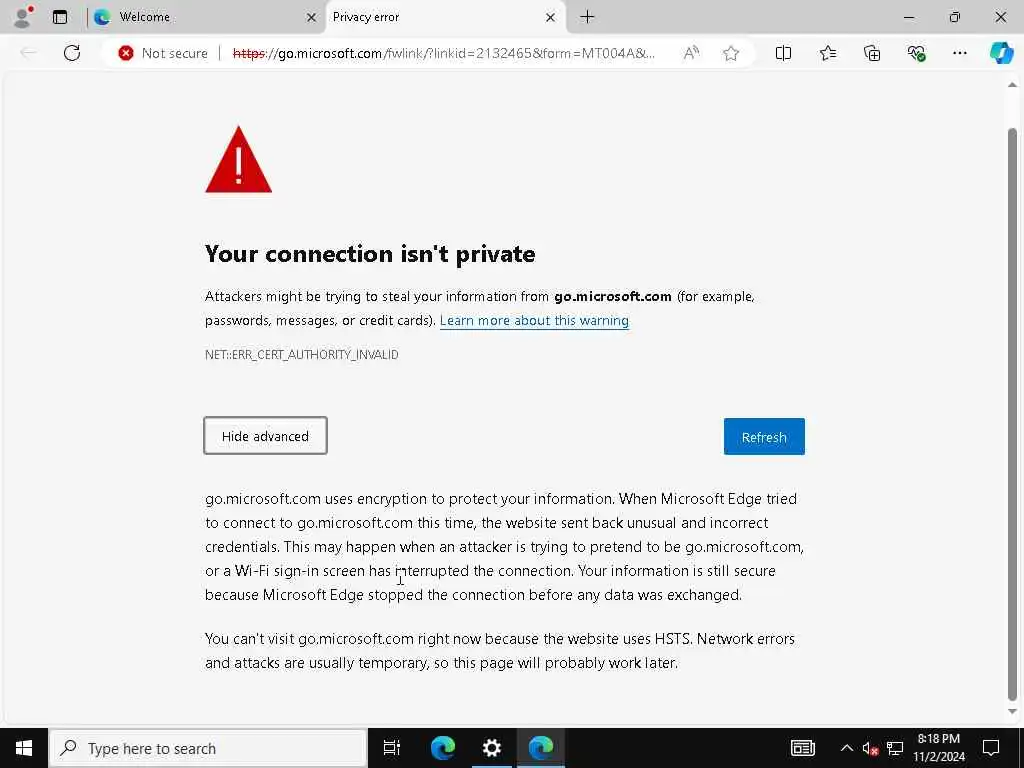The image size is (1024, 768).
Task: Open the Favorites list icon
Action: pos(828,53)
